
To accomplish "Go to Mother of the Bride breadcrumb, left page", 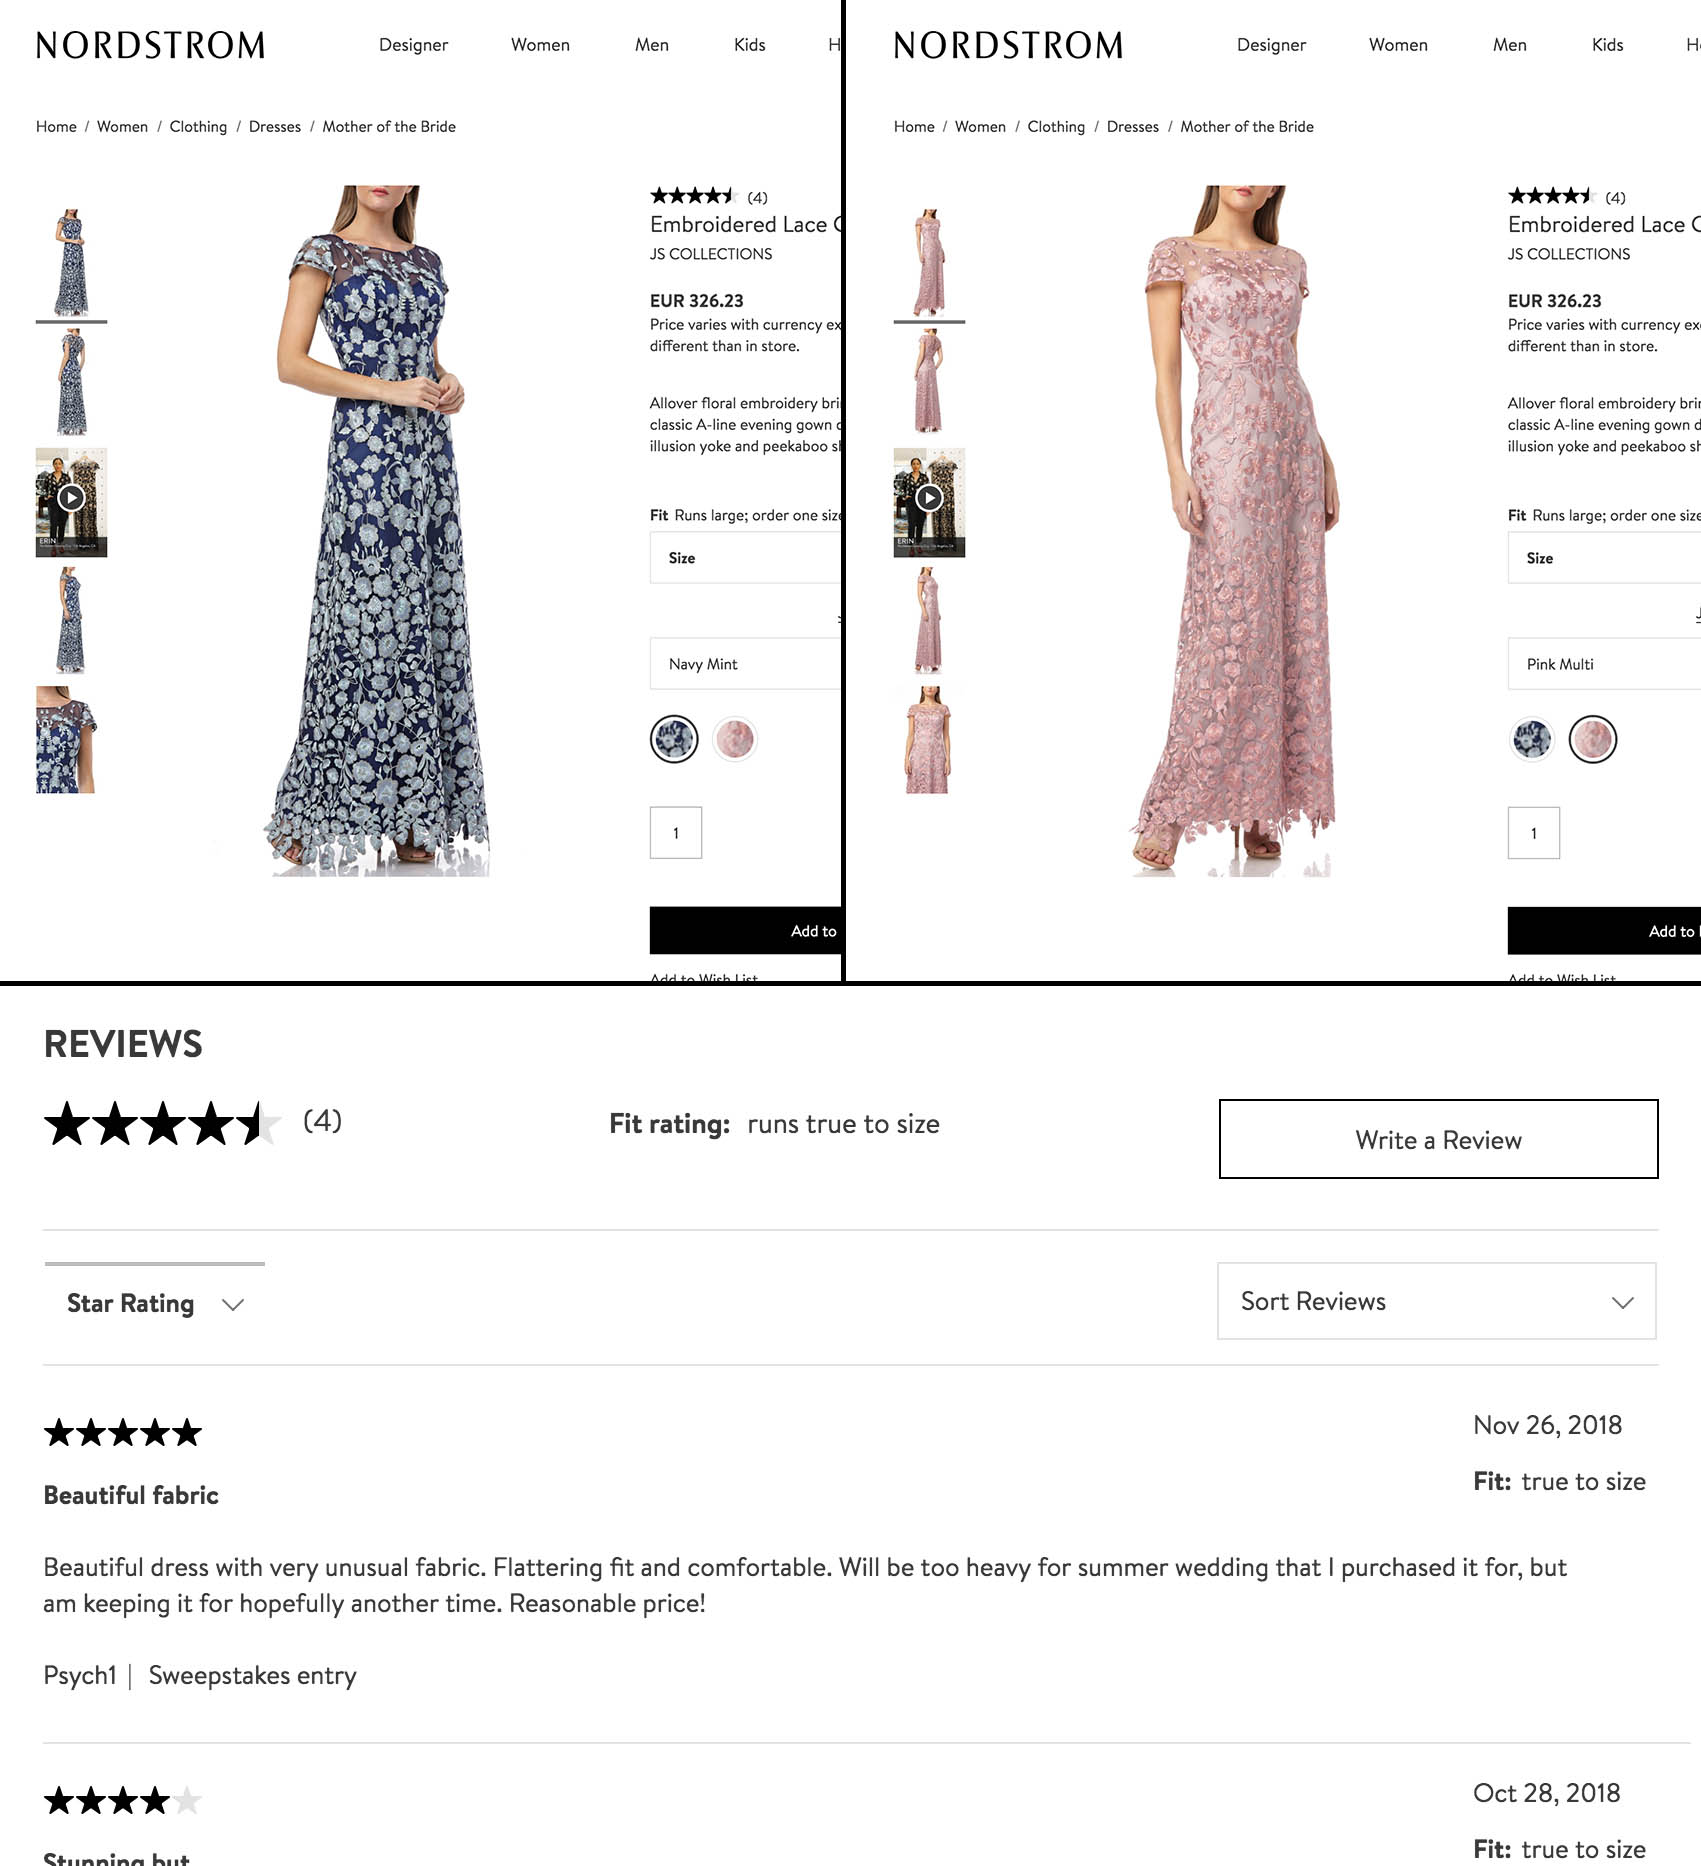I will (x=389, y=127).
